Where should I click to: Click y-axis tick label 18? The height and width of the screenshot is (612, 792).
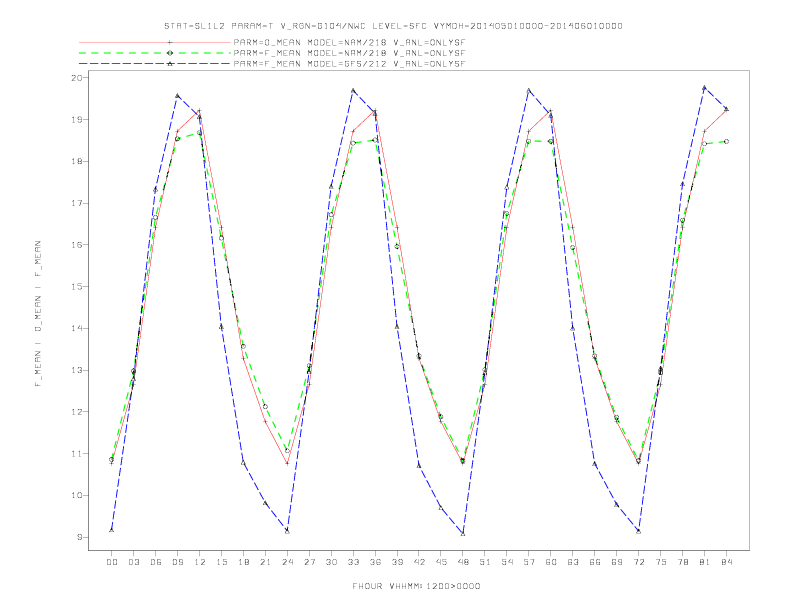click(77, 162)
